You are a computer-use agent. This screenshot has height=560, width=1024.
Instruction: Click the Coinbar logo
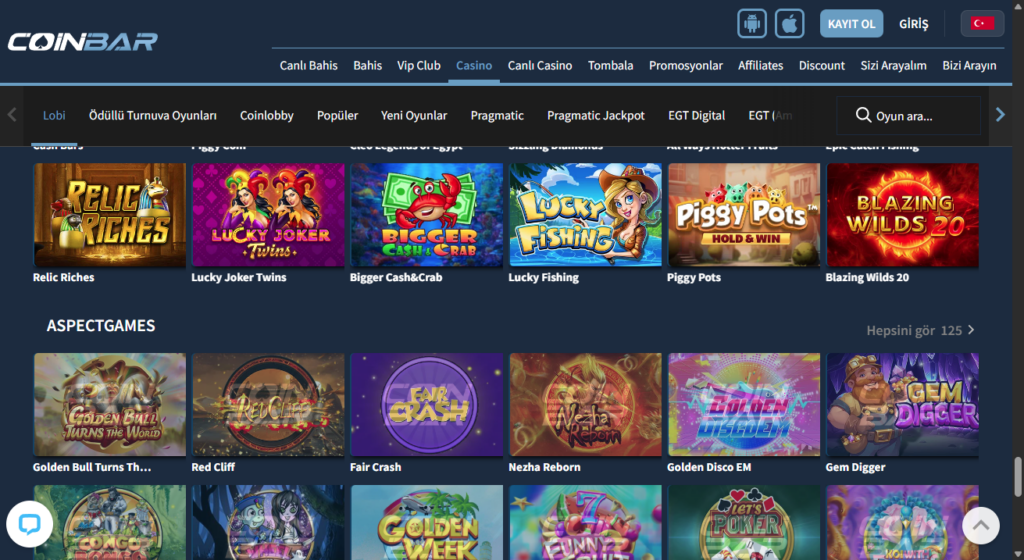82,42
